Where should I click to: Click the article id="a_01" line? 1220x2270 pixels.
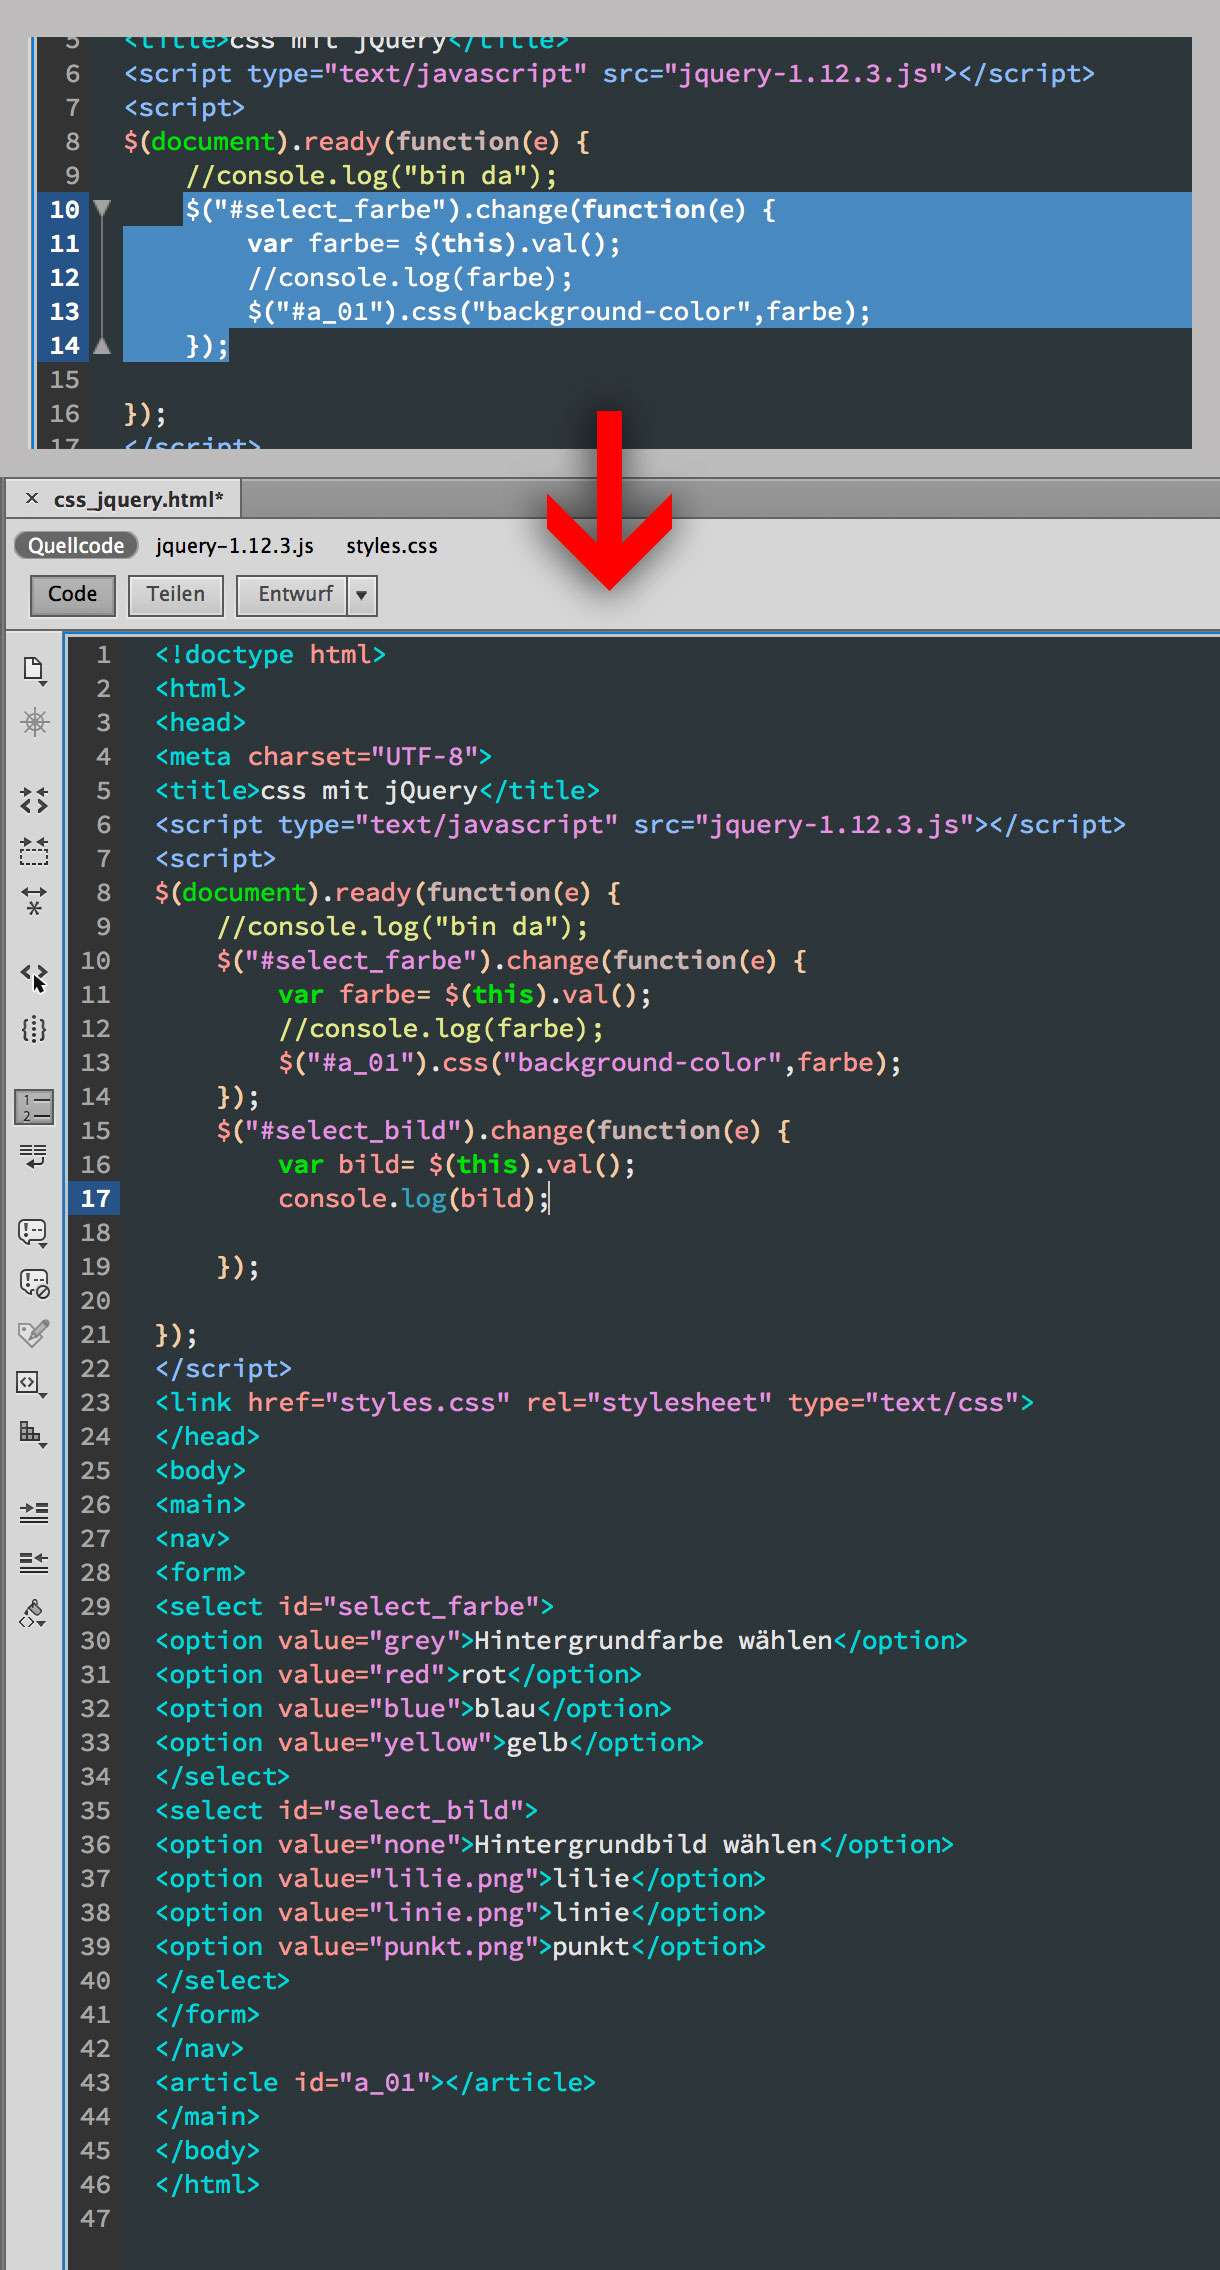click(x=375, y=2082)
